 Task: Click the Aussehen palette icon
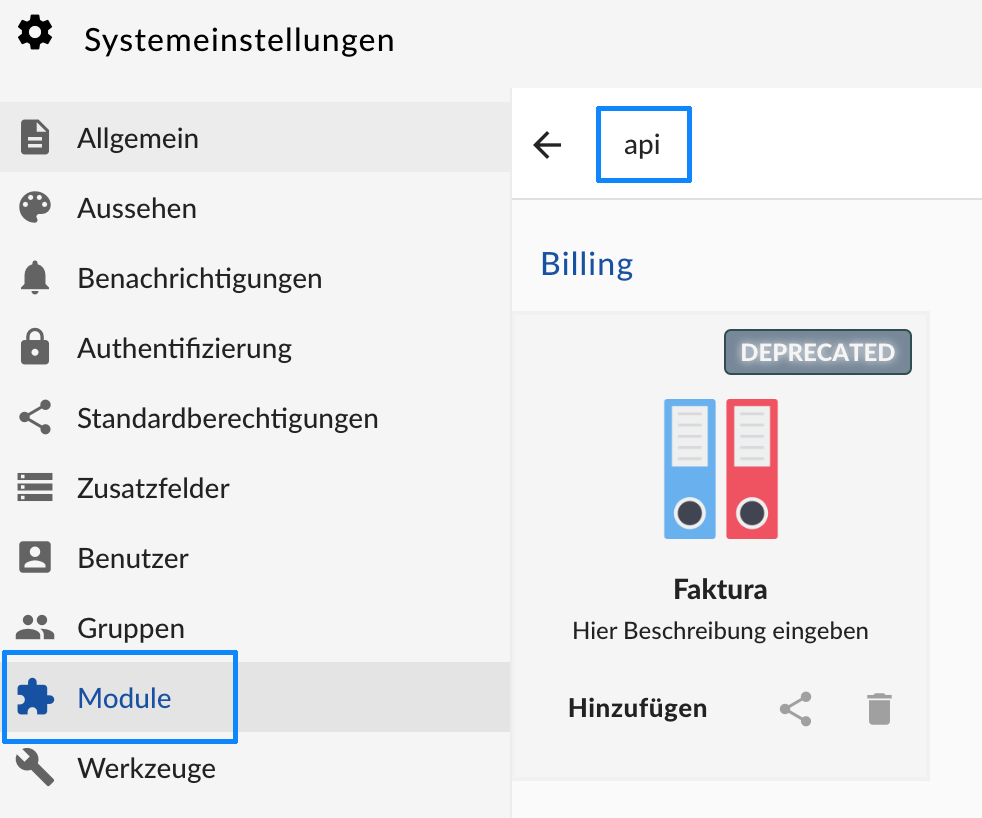[x=35, y=208]
